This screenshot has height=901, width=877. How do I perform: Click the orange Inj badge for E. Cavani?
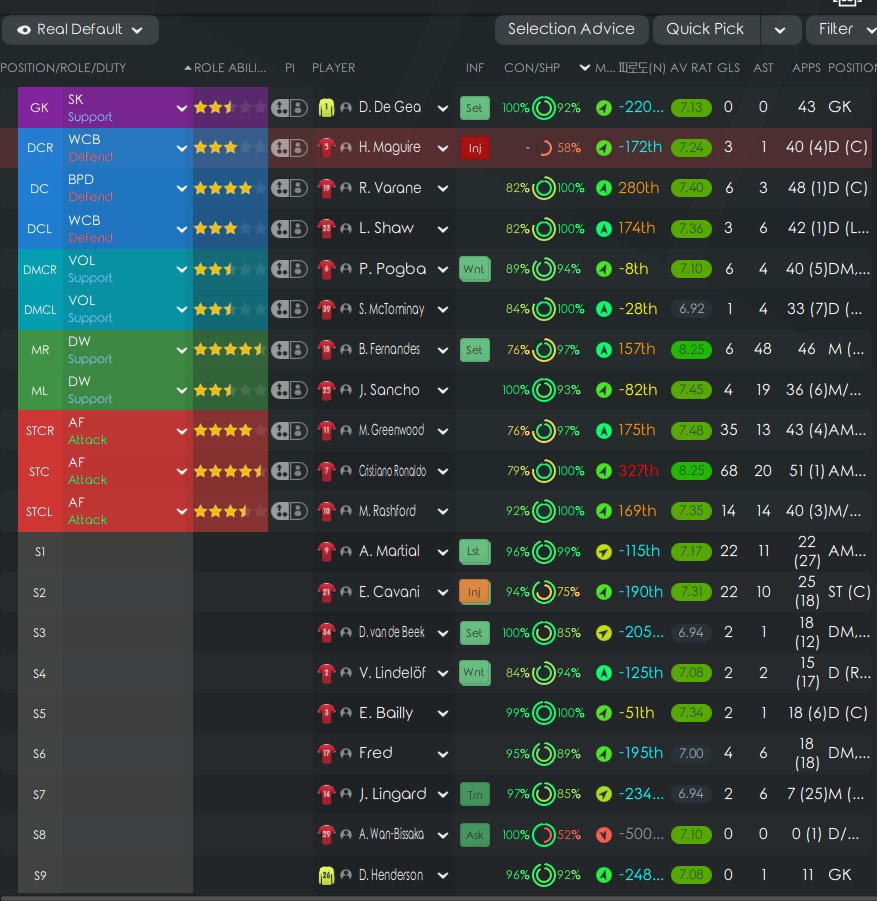[x=475, y=592]
